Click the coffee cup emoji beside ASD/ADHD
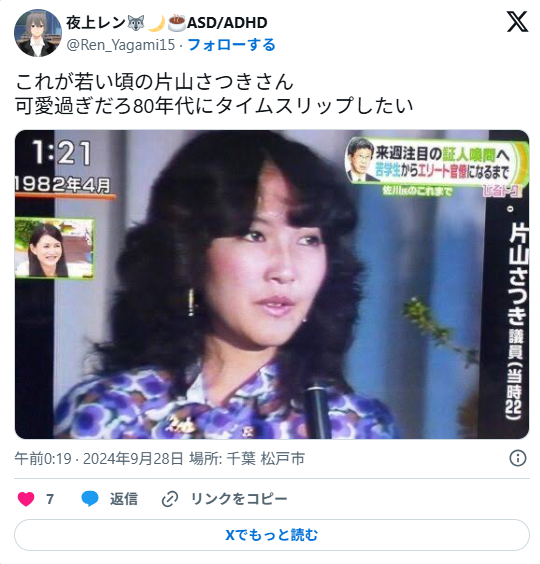The width and height of the screenshot is (540, 564). [x=177, y=23]
